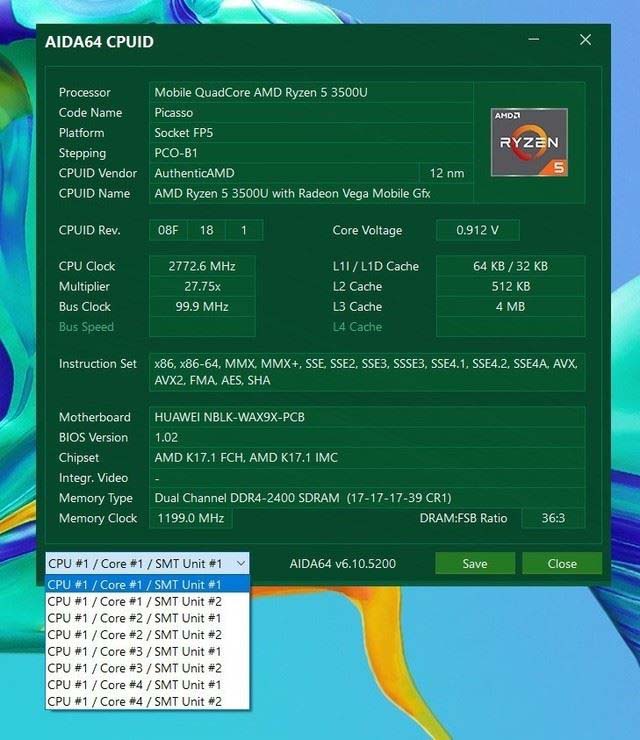Select CPU #1 / Core #4 / SMT Unit #2
The height and width of the screenshot is (740, 640).
[147, 701]
